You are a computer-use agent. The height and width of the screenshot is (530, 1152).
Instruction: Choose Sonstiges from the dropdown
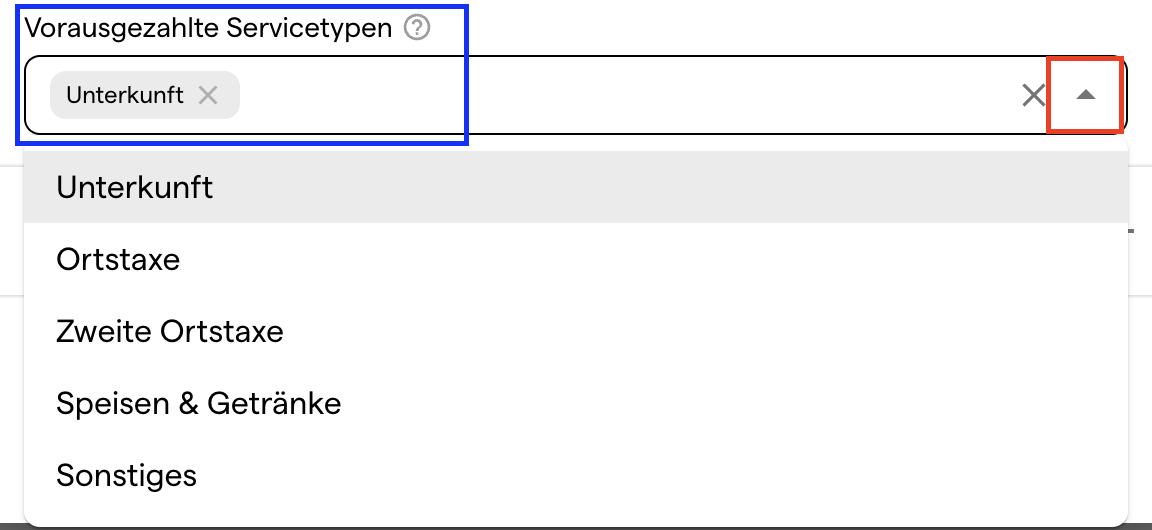click(576, 476)
